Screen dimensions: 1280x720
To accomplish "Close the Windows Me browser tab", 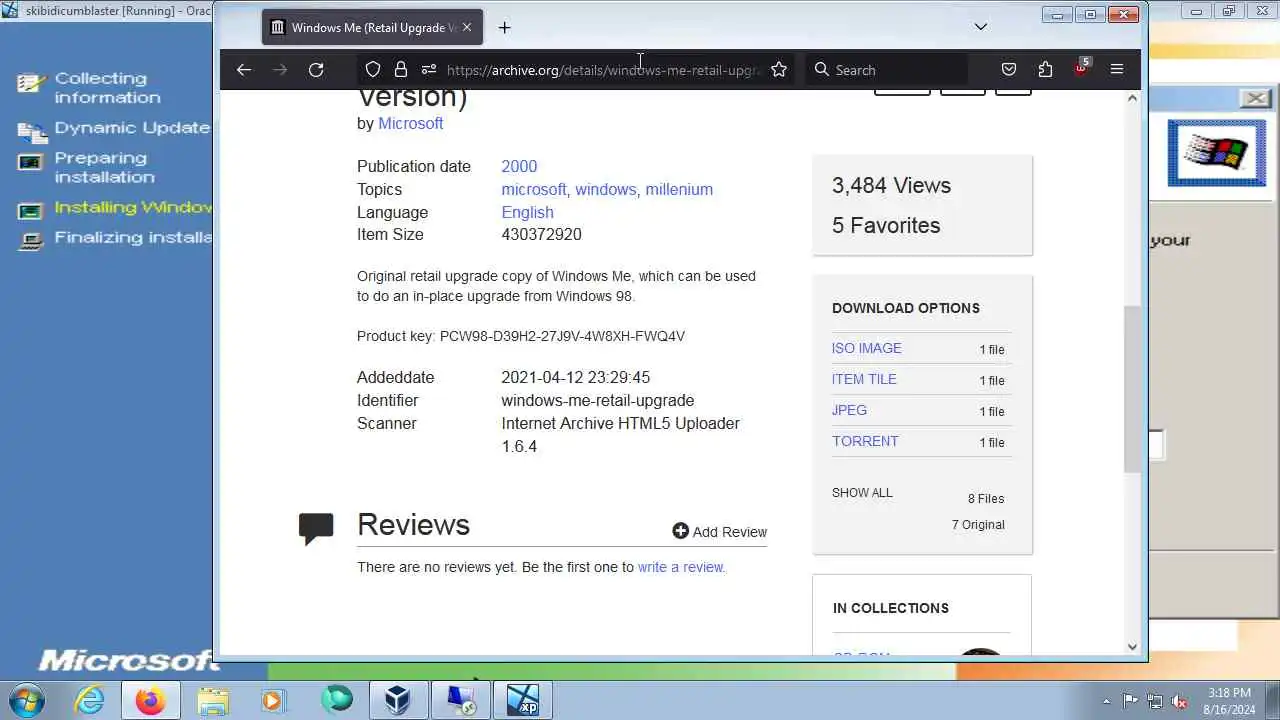I will click(466, 28).
